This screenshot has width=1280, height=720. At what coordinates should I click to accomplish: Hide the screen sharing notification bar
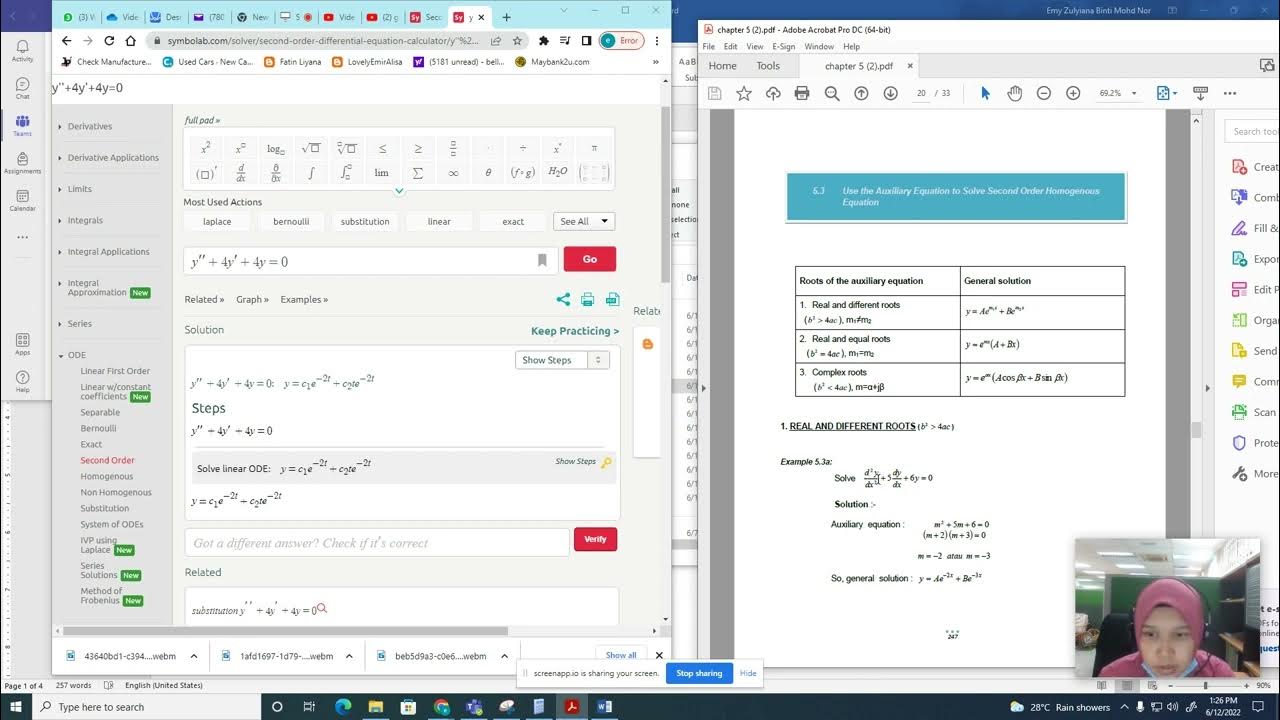coord(748,673)
